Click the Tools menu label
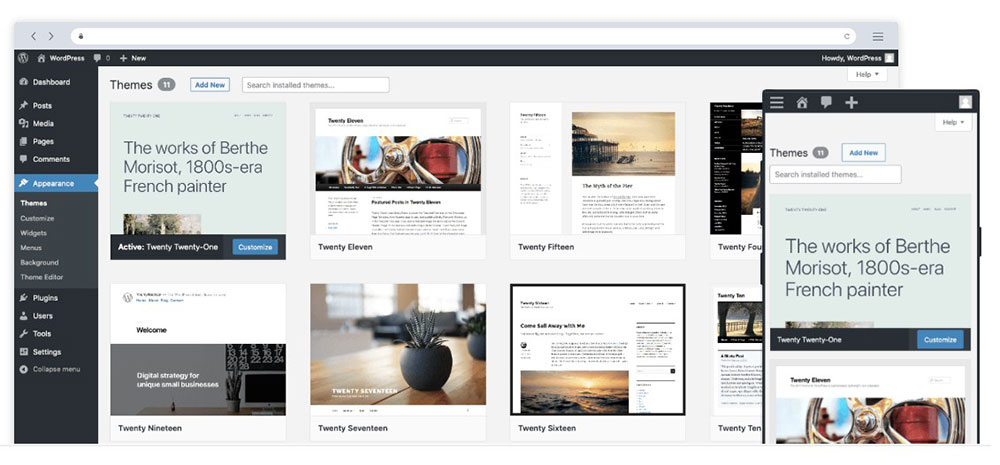 click(x=42, y=334)
